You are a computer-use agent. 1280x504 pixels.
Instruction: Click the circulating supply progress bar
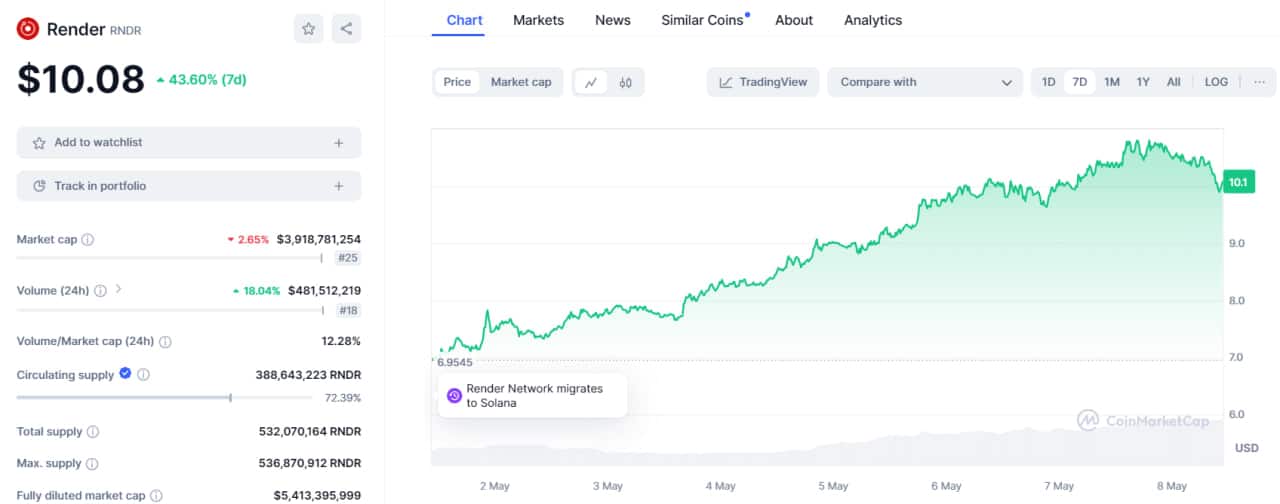(164, 397)
